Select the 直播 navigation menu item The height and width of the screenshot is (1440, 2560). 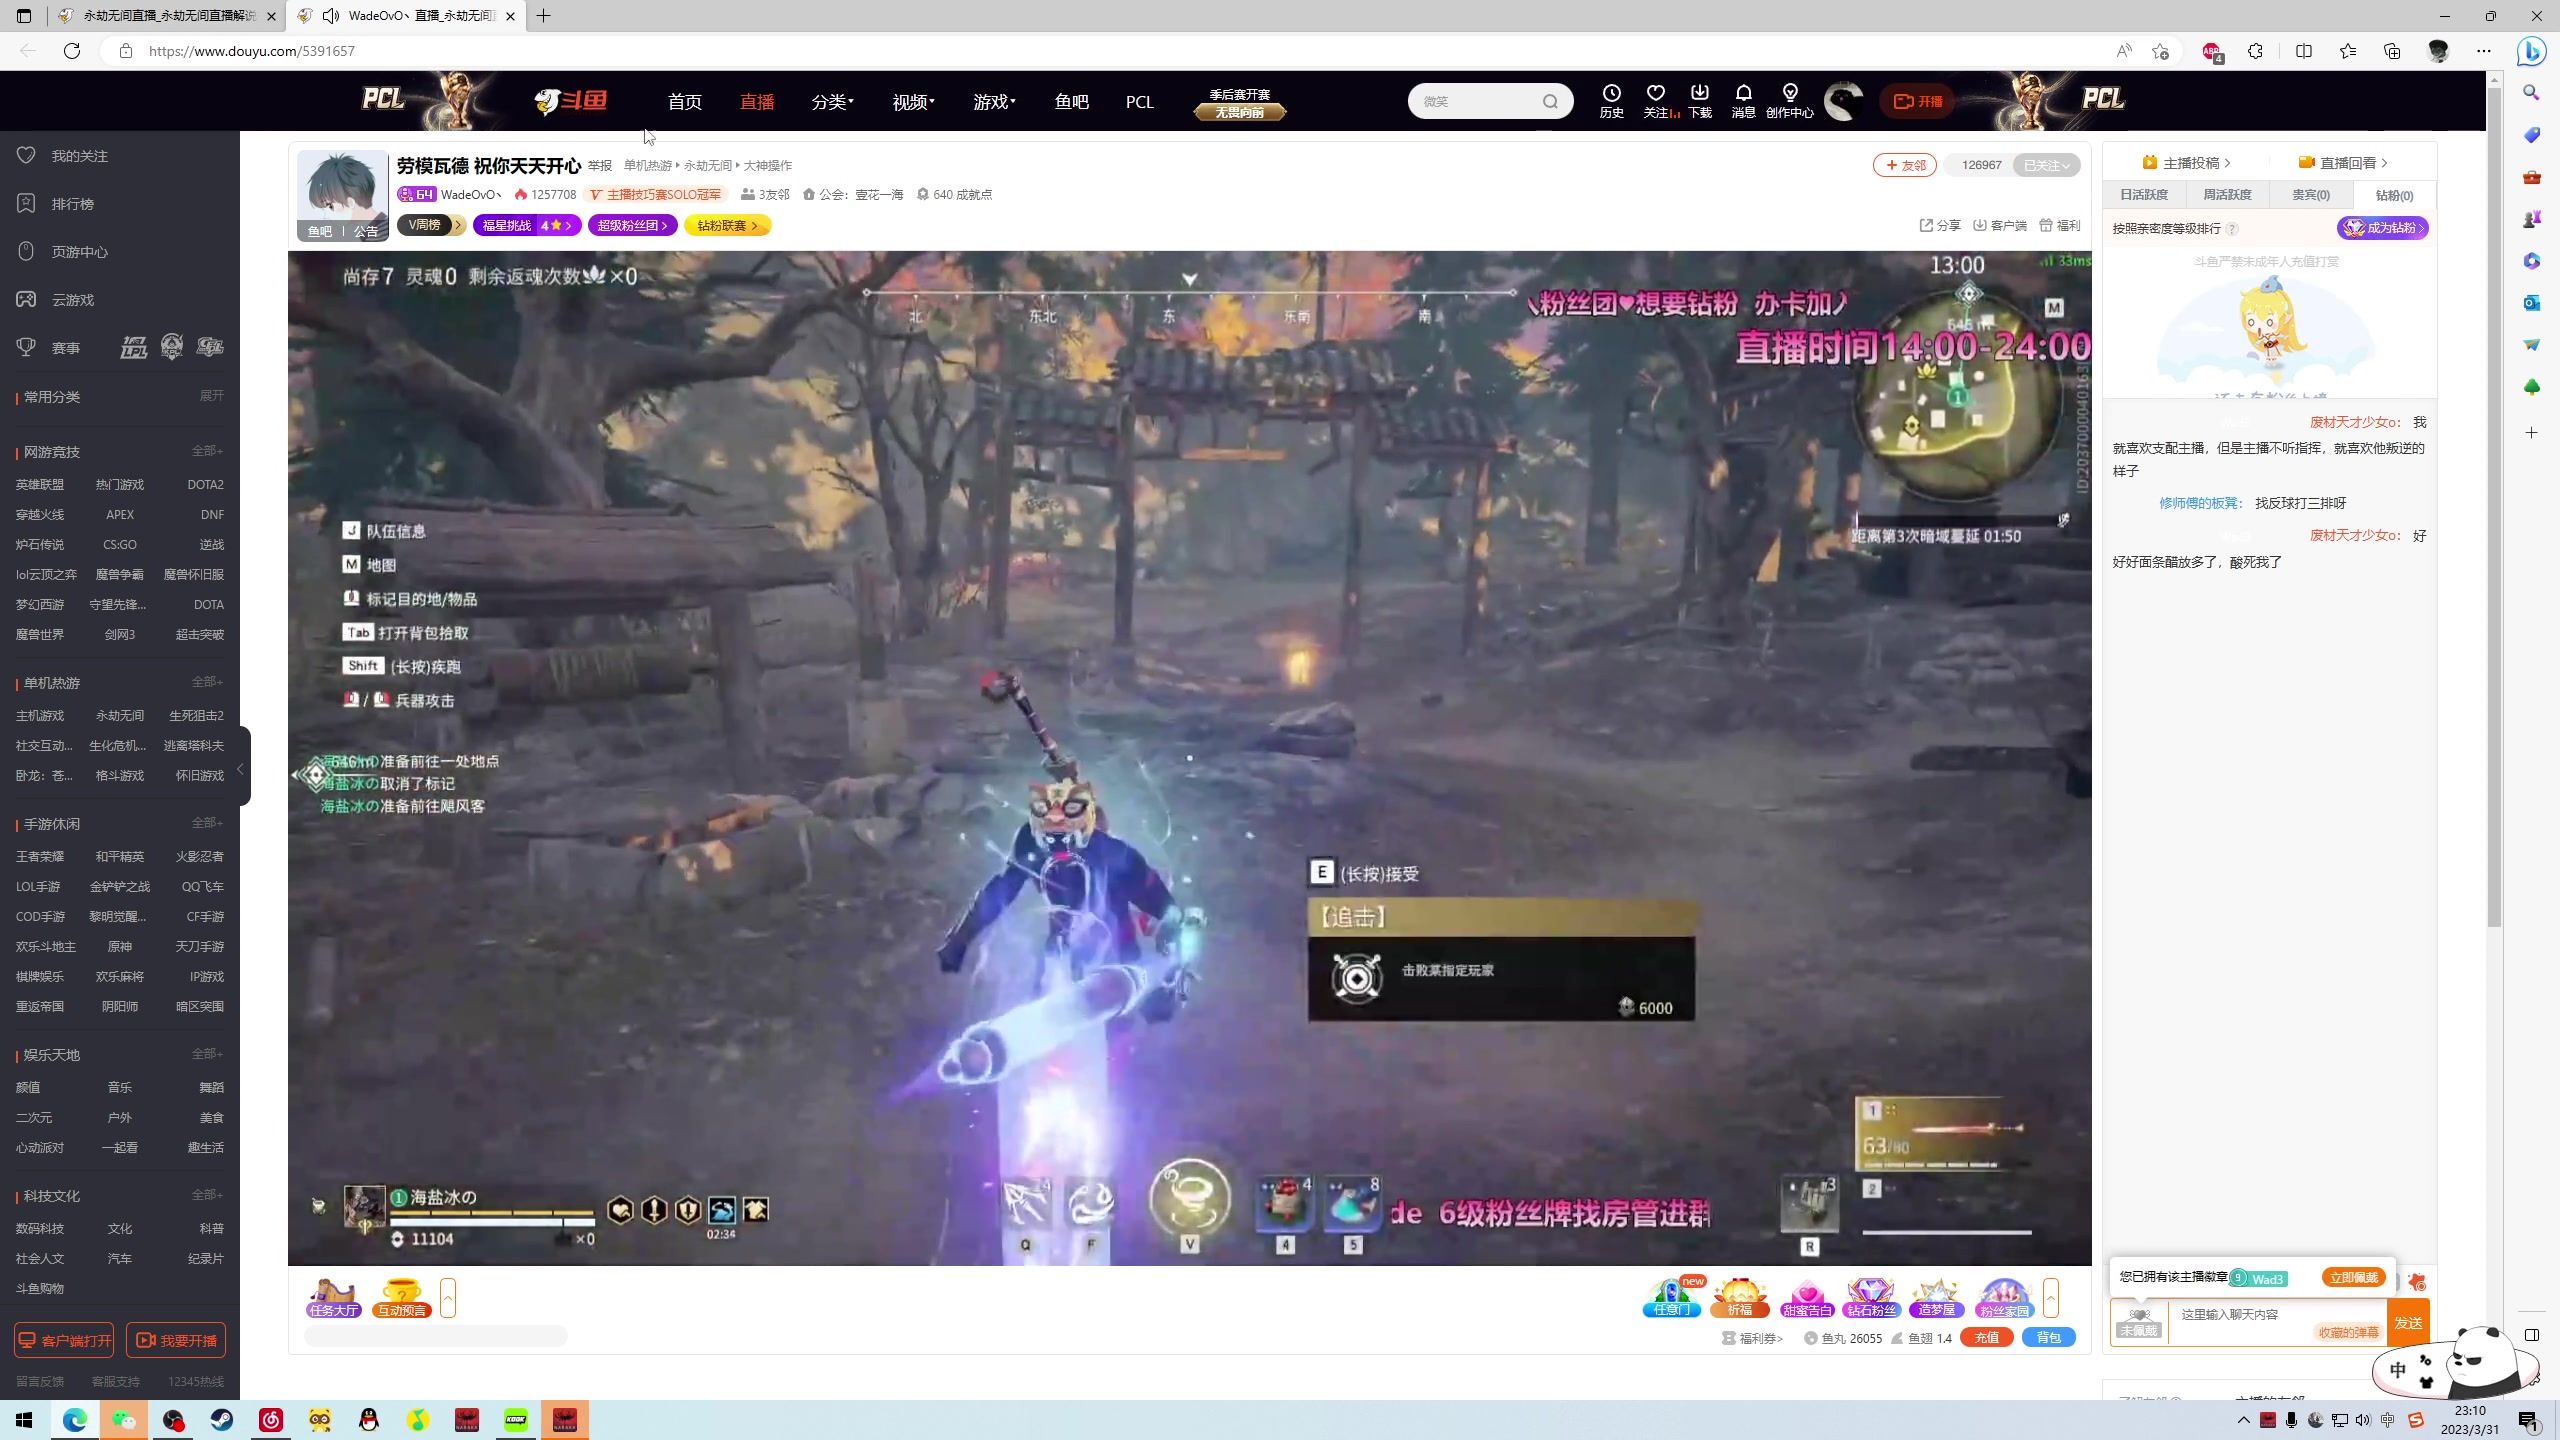756,102
